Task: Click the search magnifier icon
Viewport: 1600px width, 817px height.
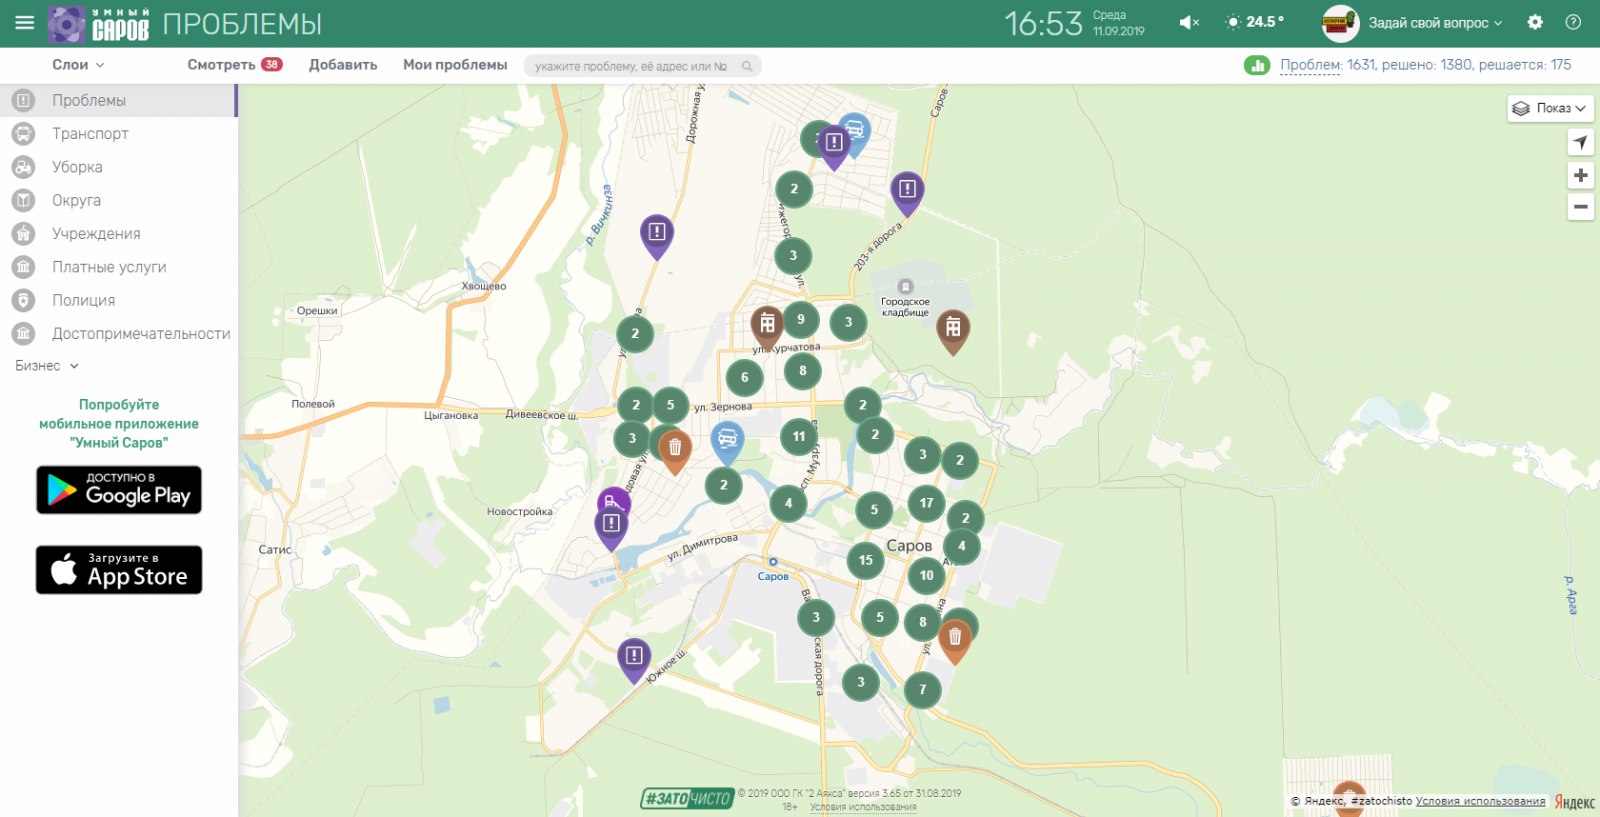Action: (x=747, y=67)
